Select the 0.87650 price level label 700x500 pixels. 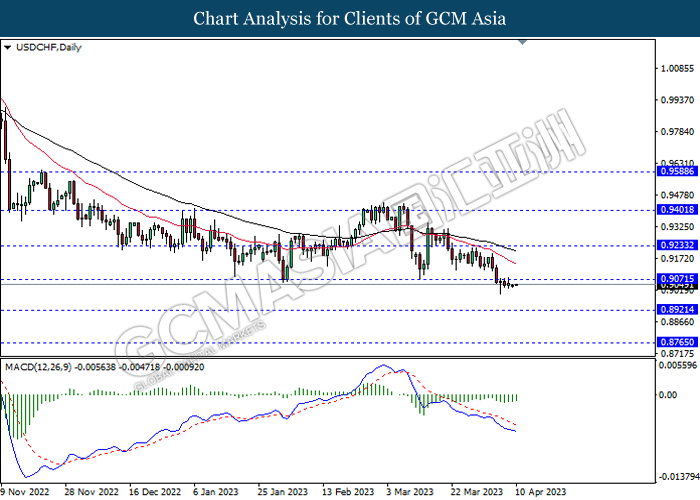pos(678,342)
